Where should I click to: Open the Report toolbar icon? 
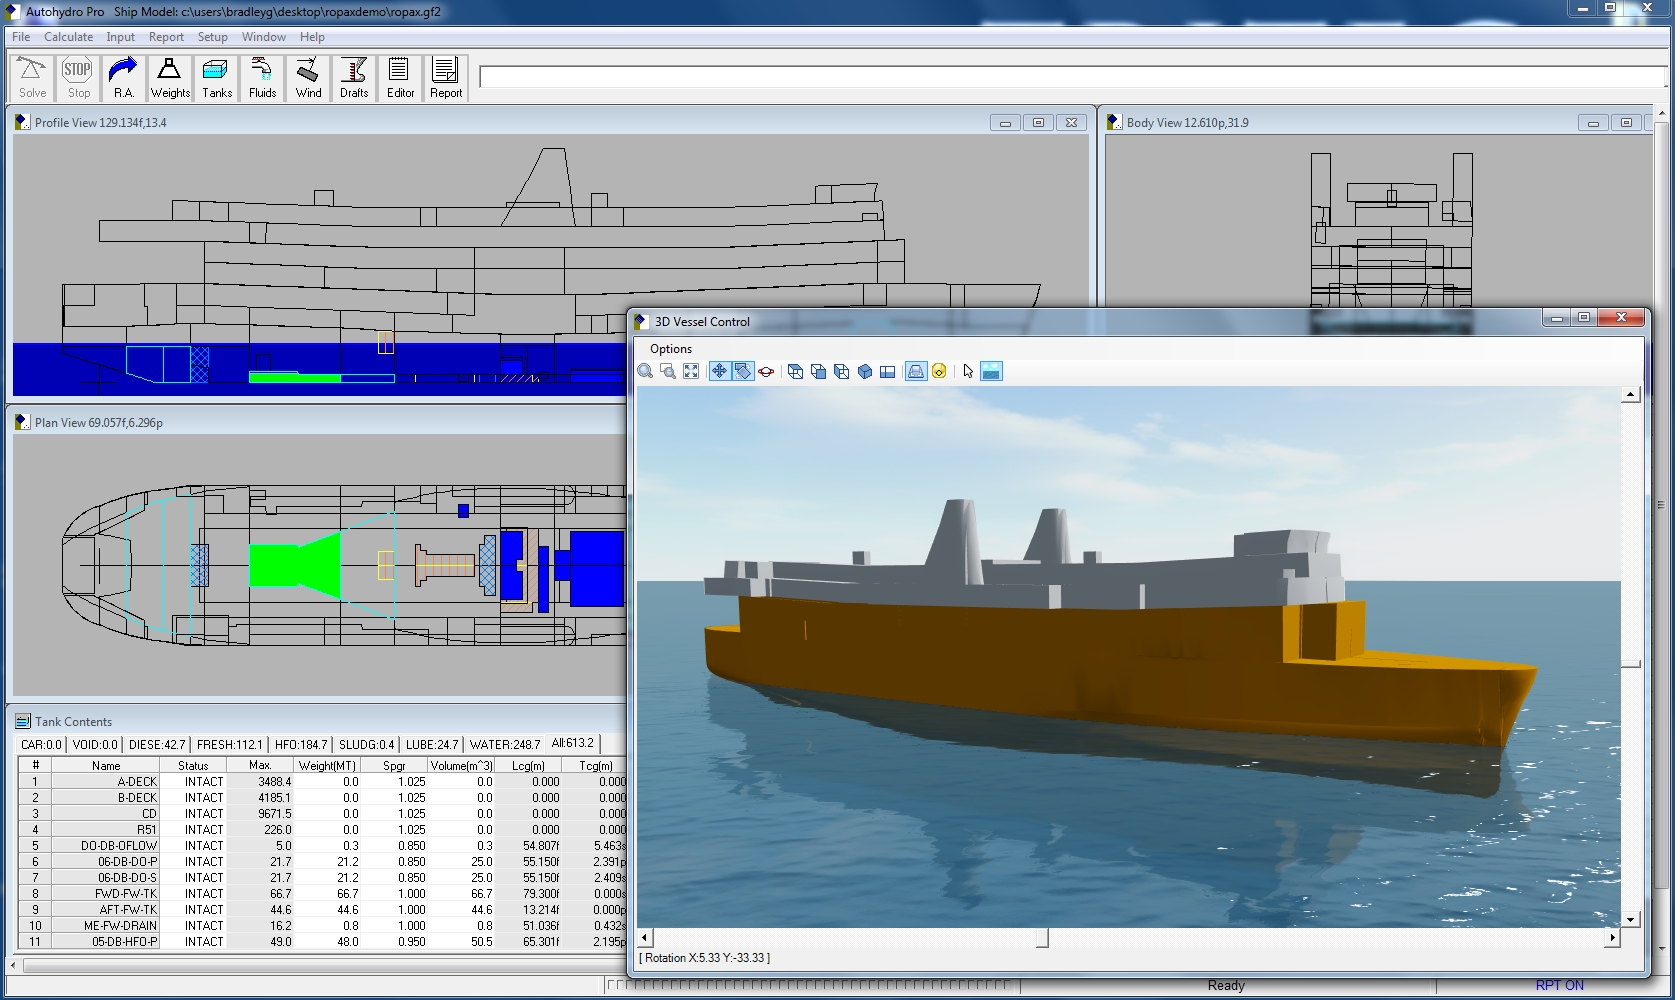tap(445, 76)
